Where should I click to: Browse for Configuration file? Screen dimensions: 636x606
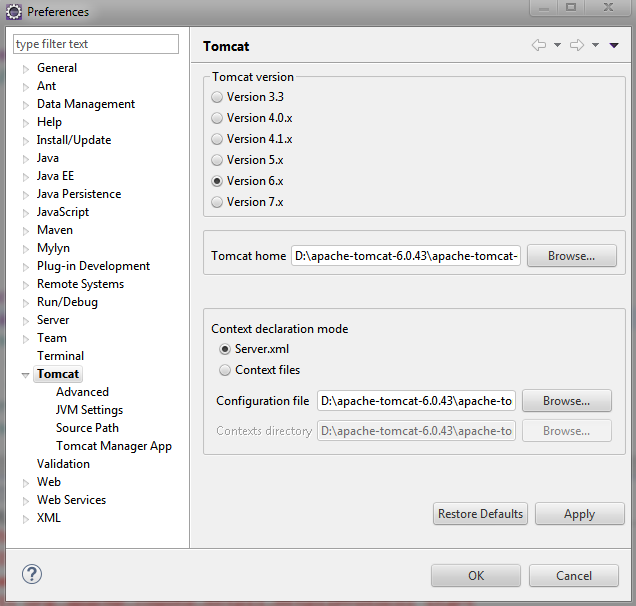pyautogui.click(x=567, y=401)
